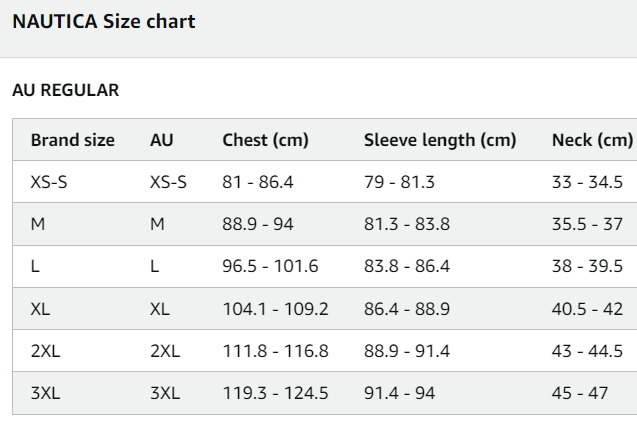Click neck value 45 - 47
637x440 pixels.
pos(580,393)
